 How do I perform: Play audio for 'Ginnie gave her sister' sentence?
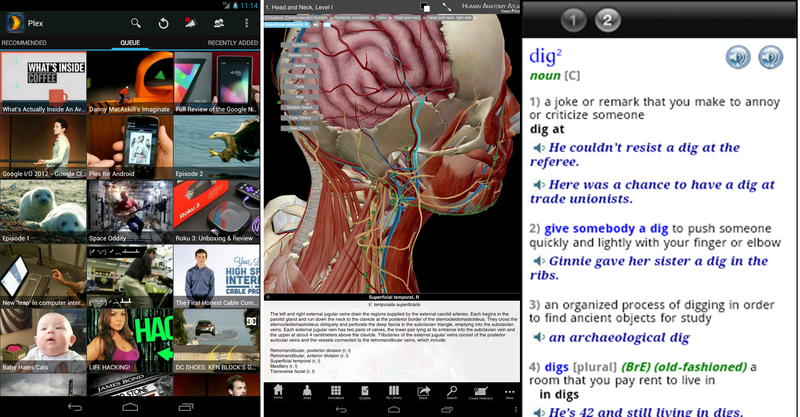point(539,261)
